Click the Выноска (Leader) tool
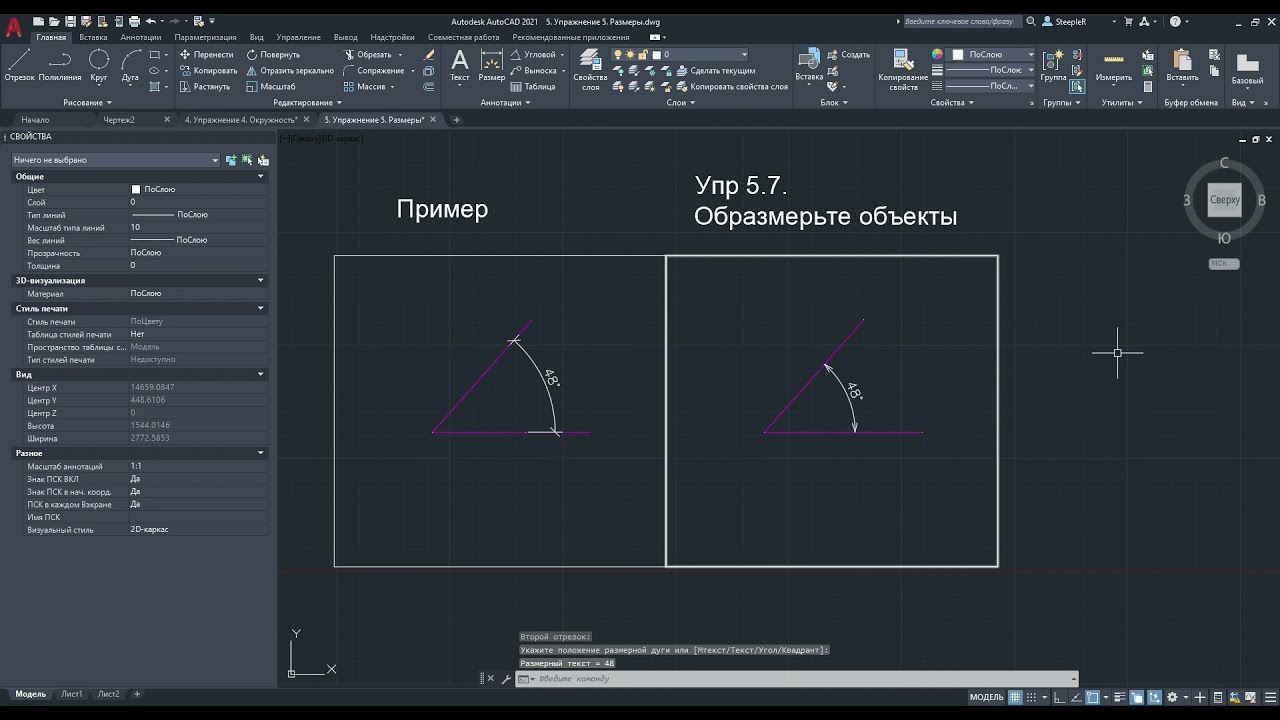 (x=533, y=71)
